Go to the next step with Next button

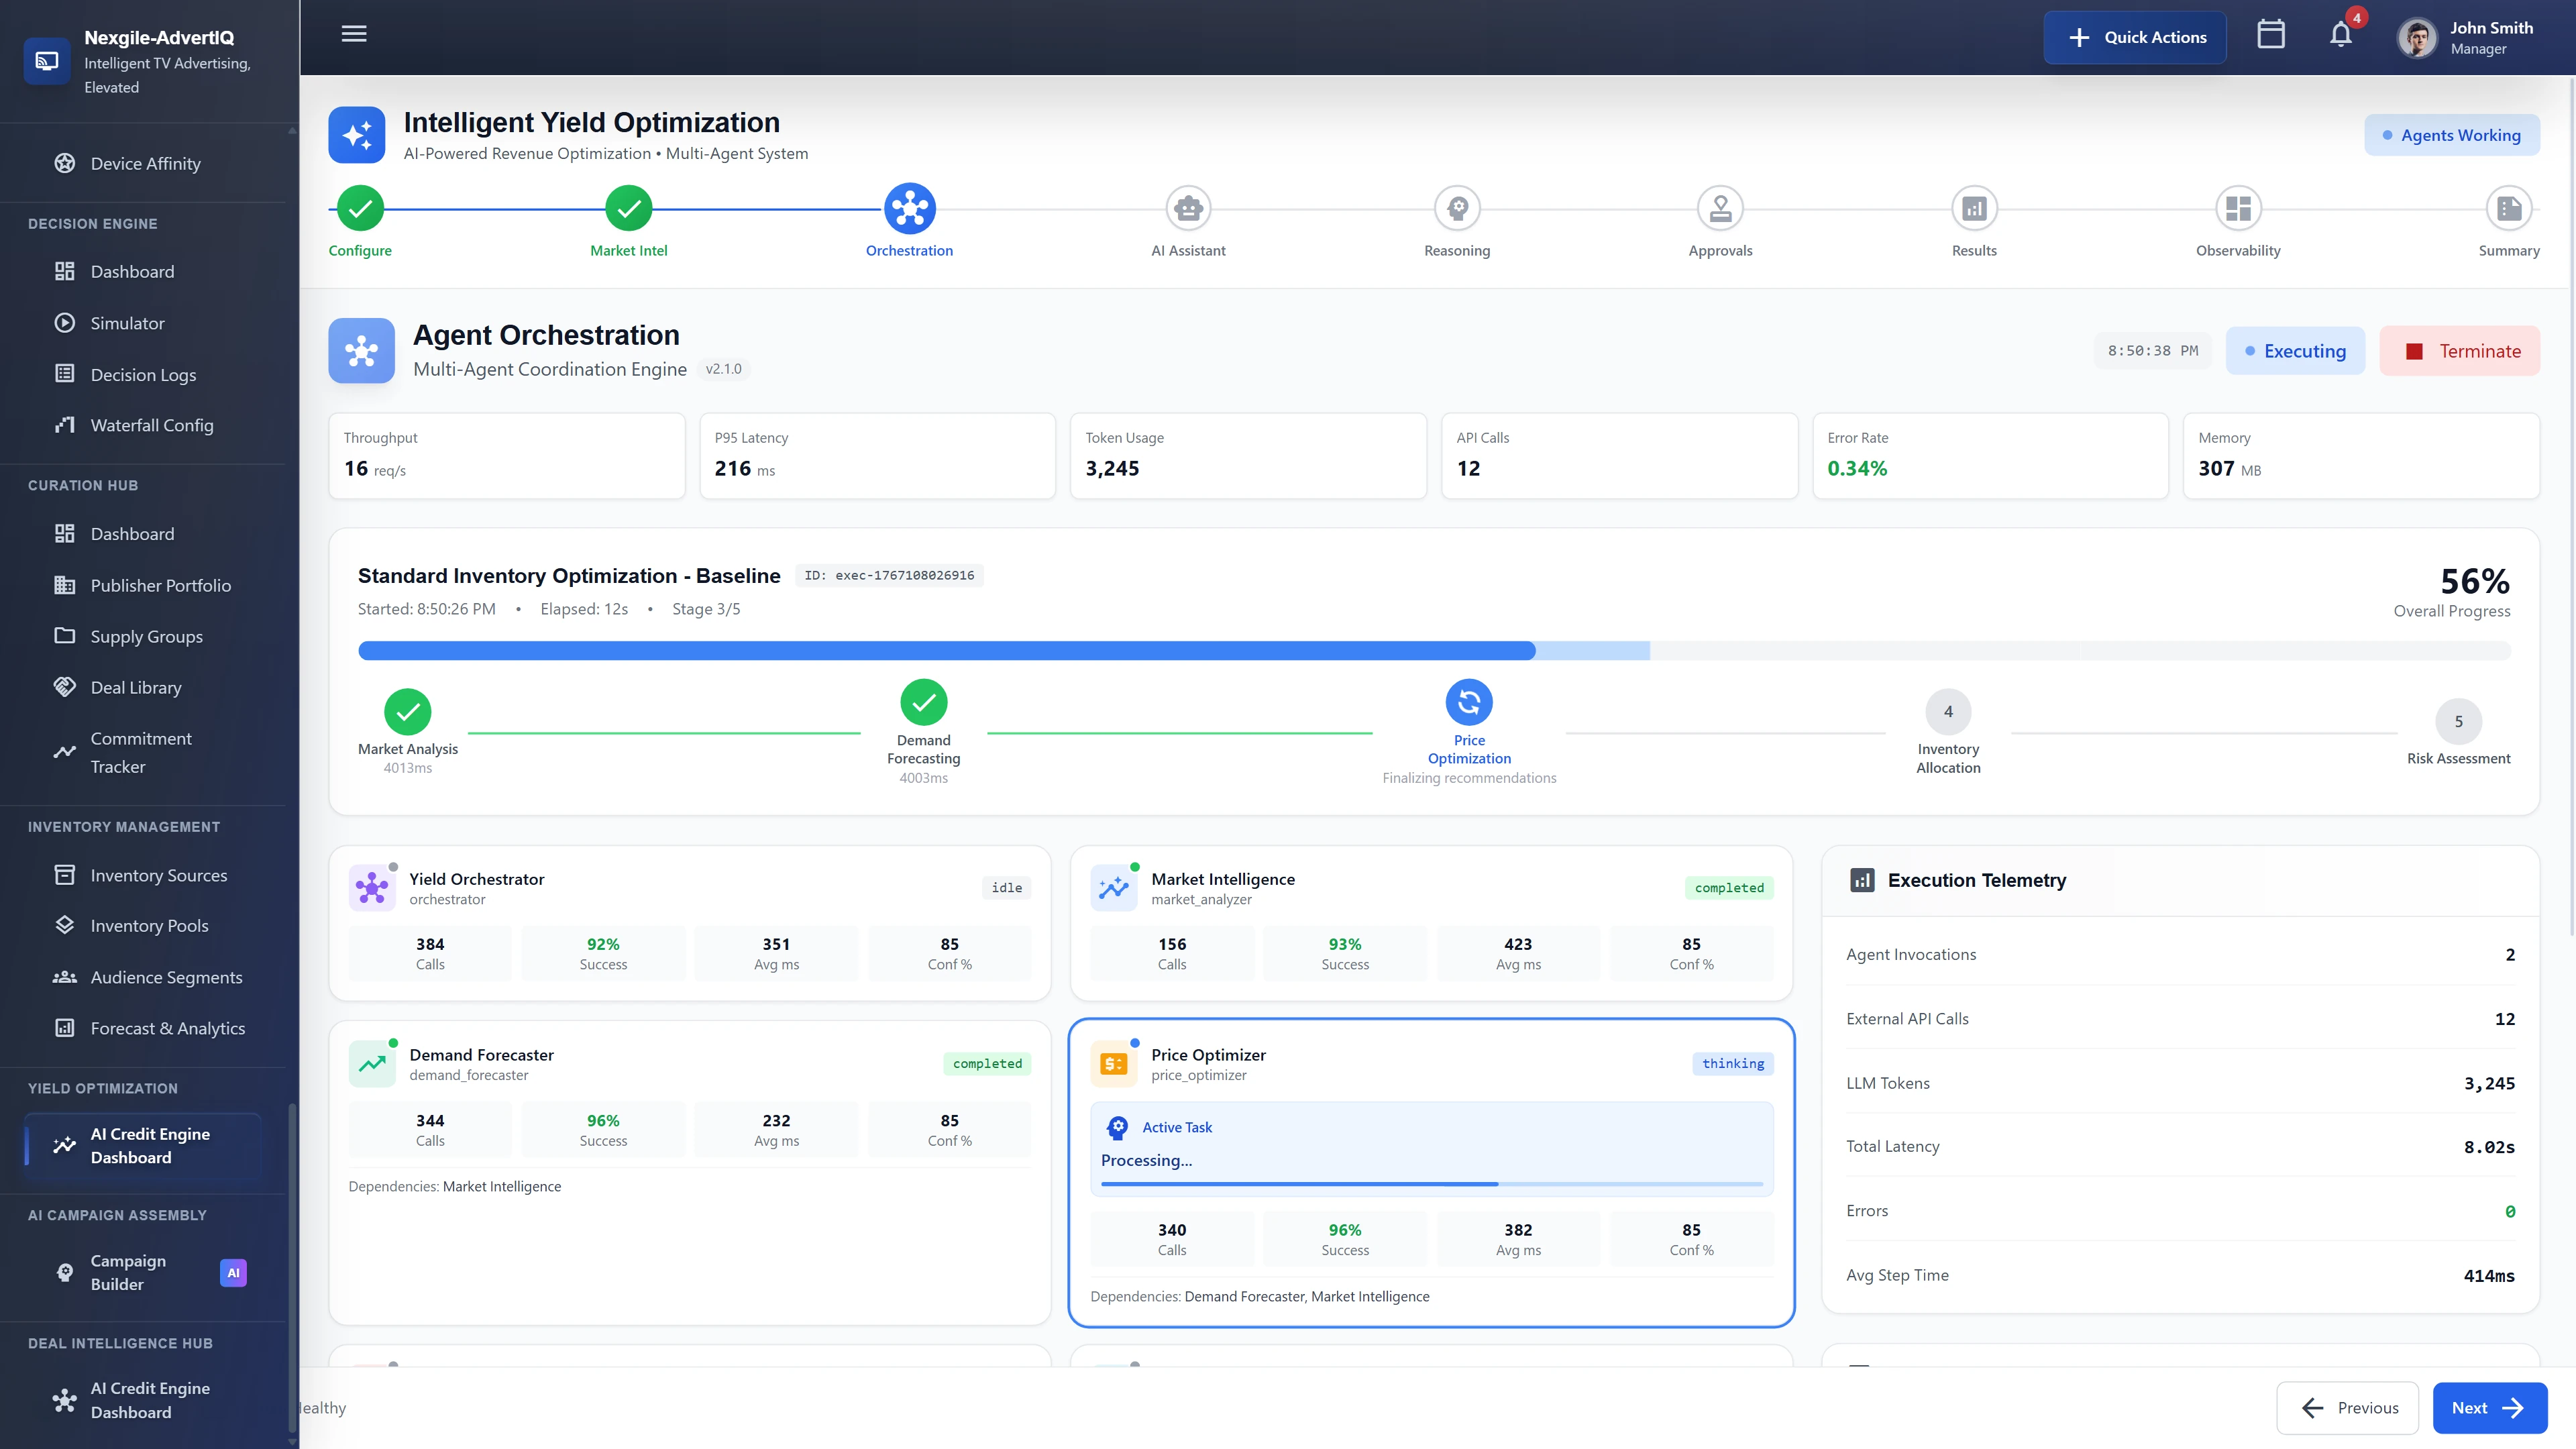(x=2490, y=1407)
